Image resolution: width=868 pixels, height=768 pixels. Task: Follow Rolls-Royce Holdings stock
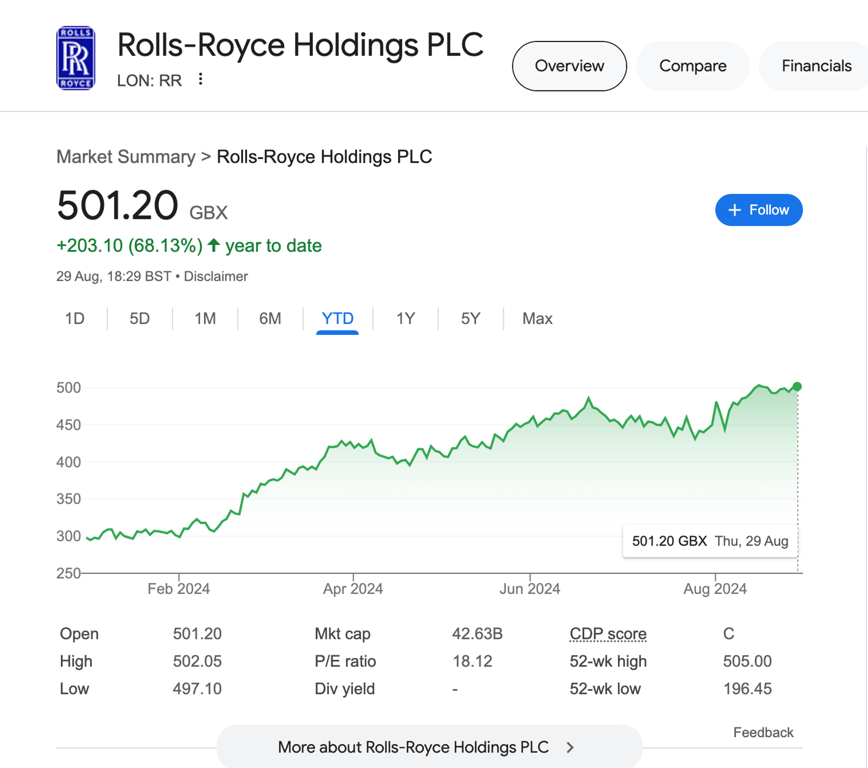[x=758, y=210]
